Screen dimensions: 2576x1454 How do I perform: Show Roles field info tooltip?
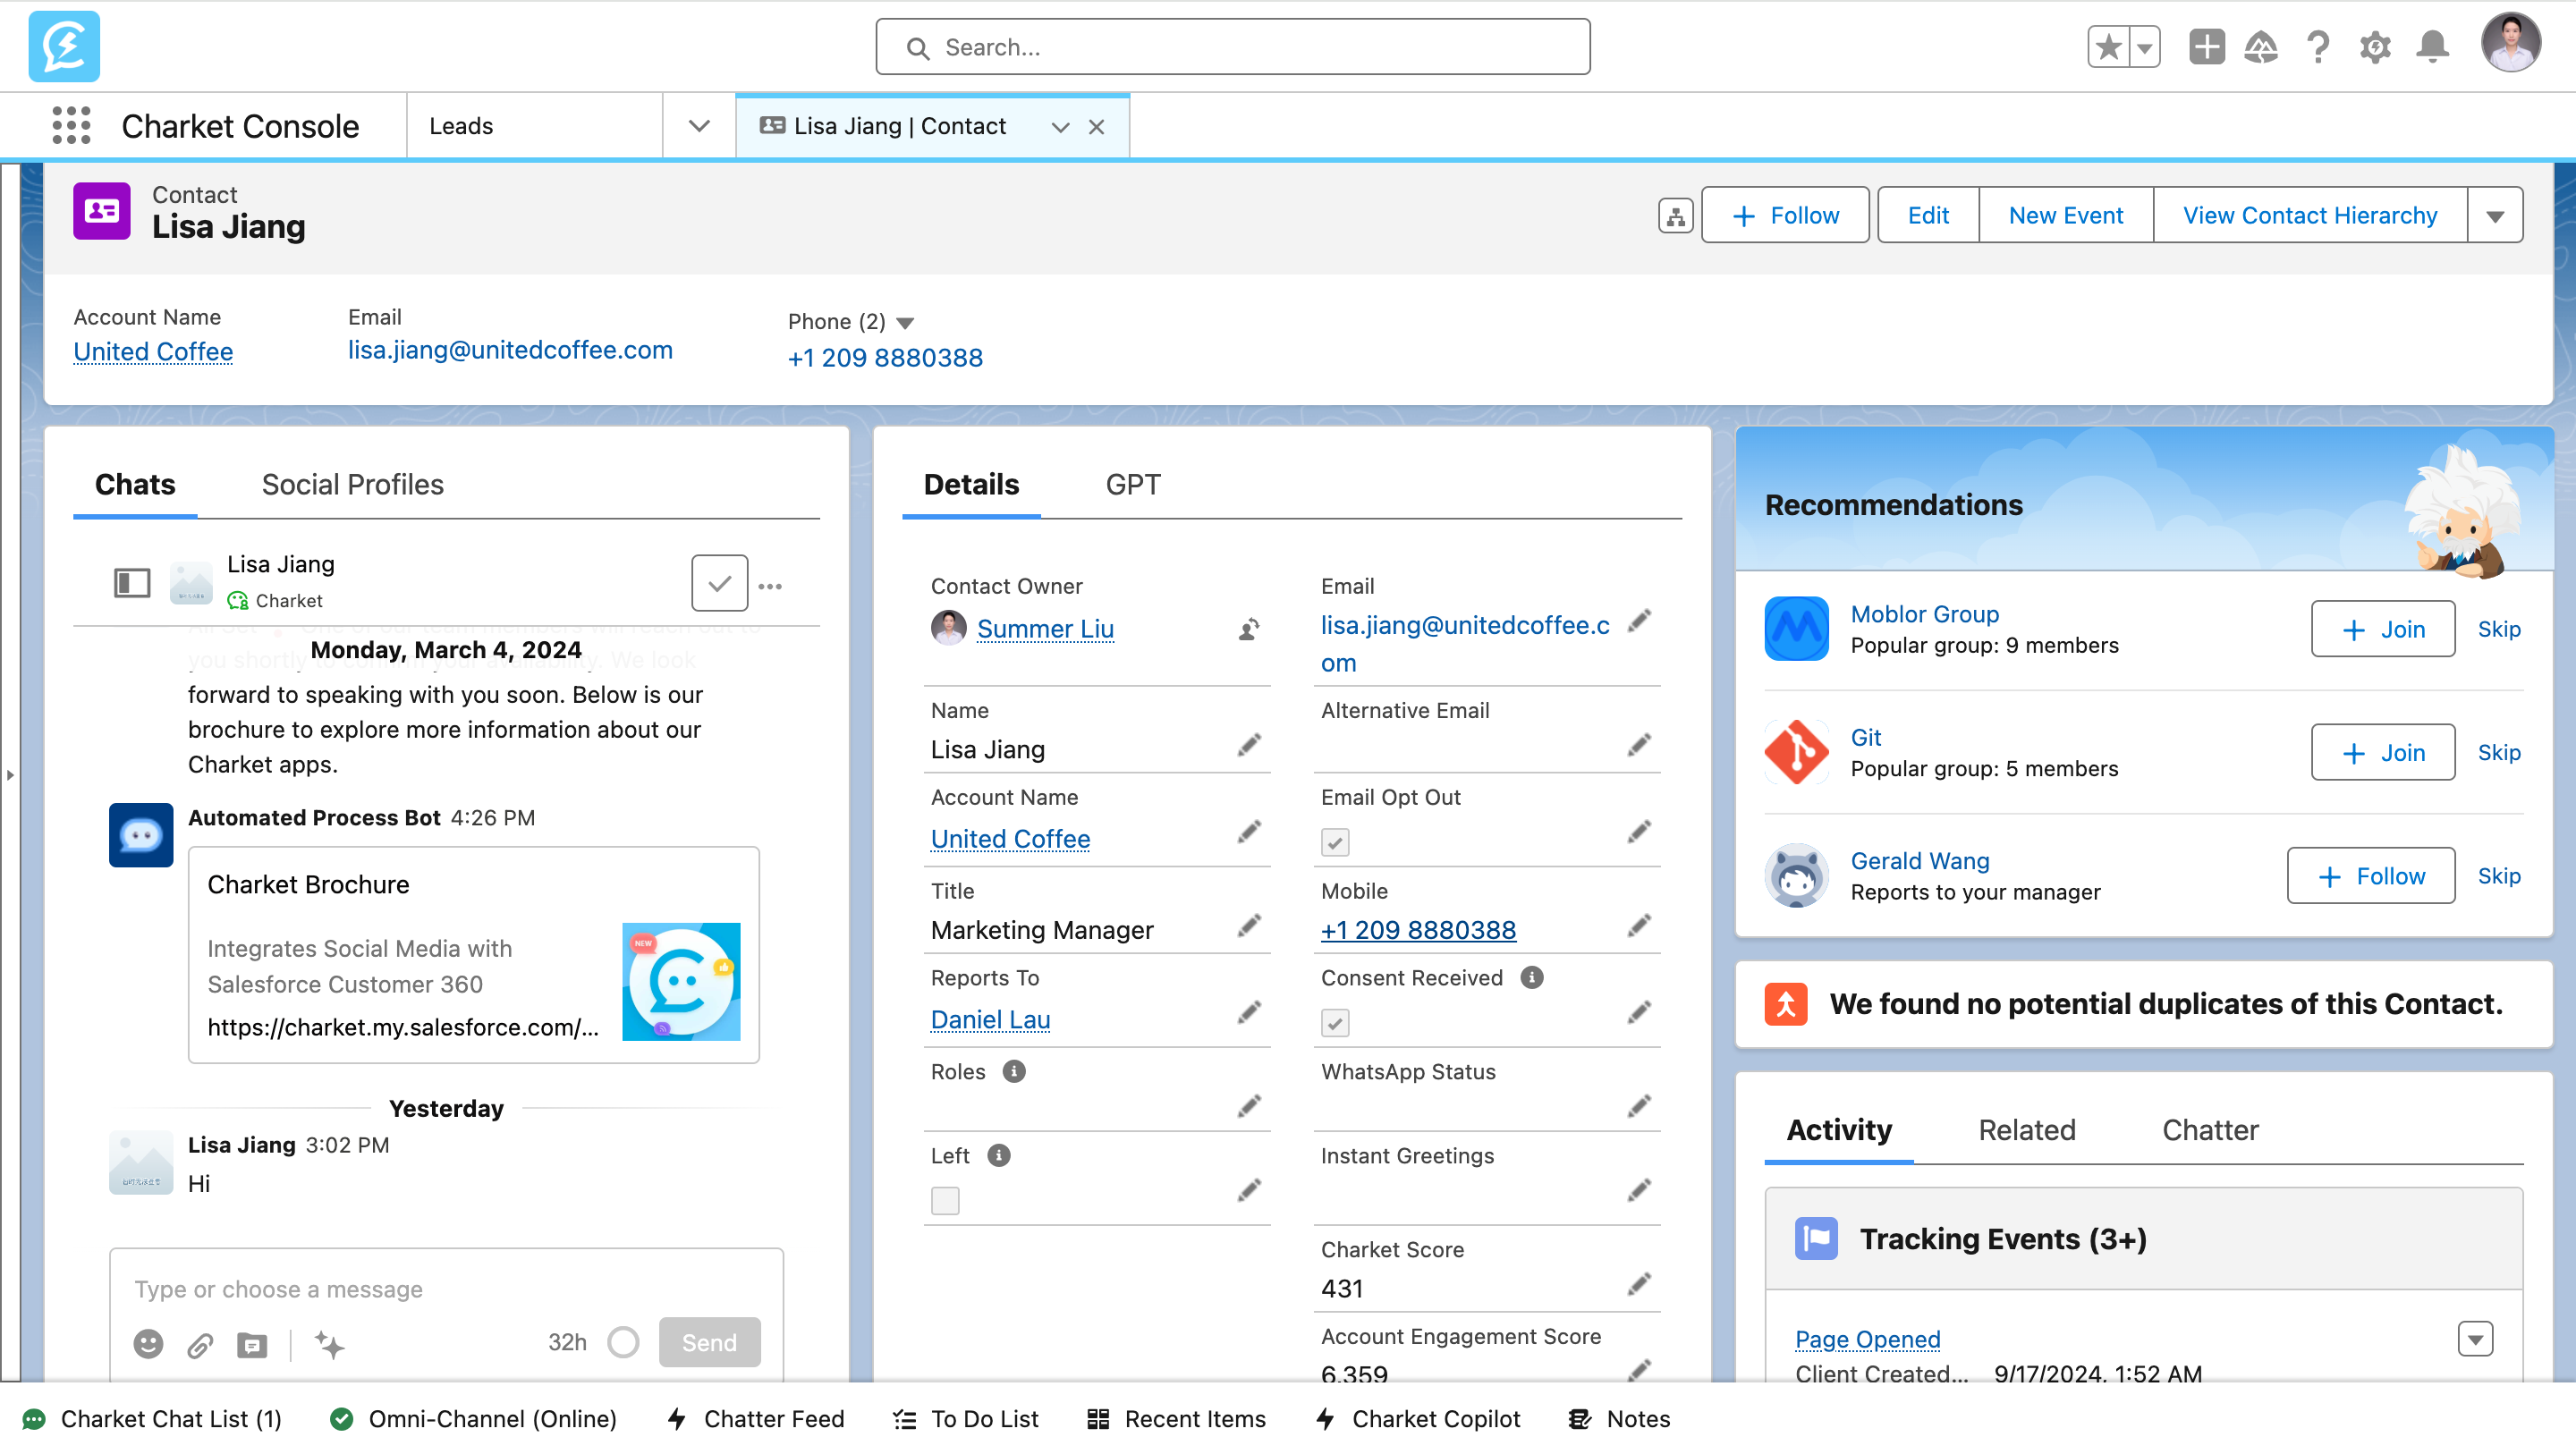1014,1071
